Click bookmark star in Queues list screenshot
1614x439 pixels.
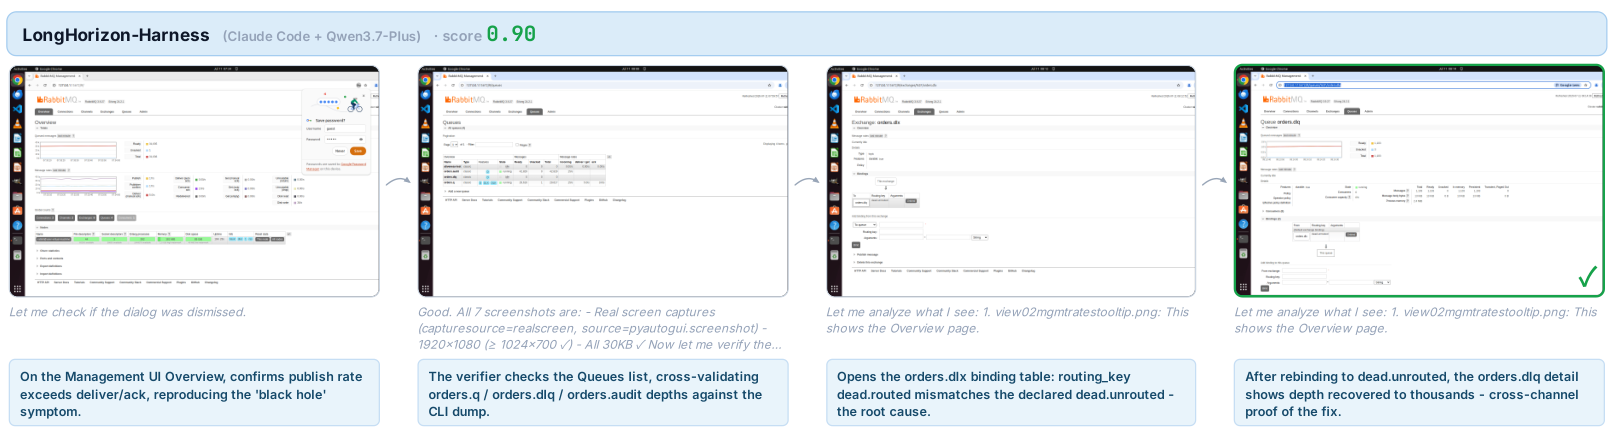(x=770, y=85)
